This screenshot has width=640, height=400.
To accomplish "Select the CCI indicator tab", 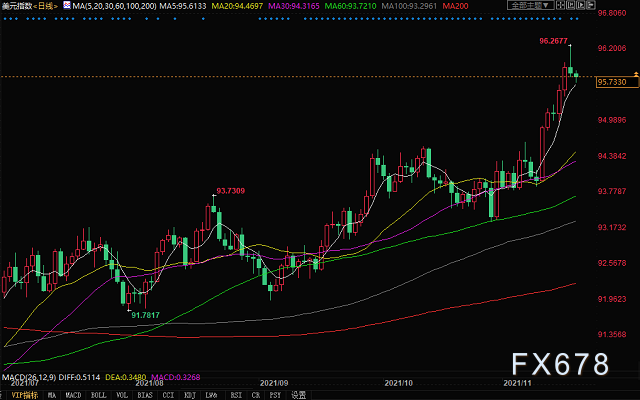I will coord(168,395).
